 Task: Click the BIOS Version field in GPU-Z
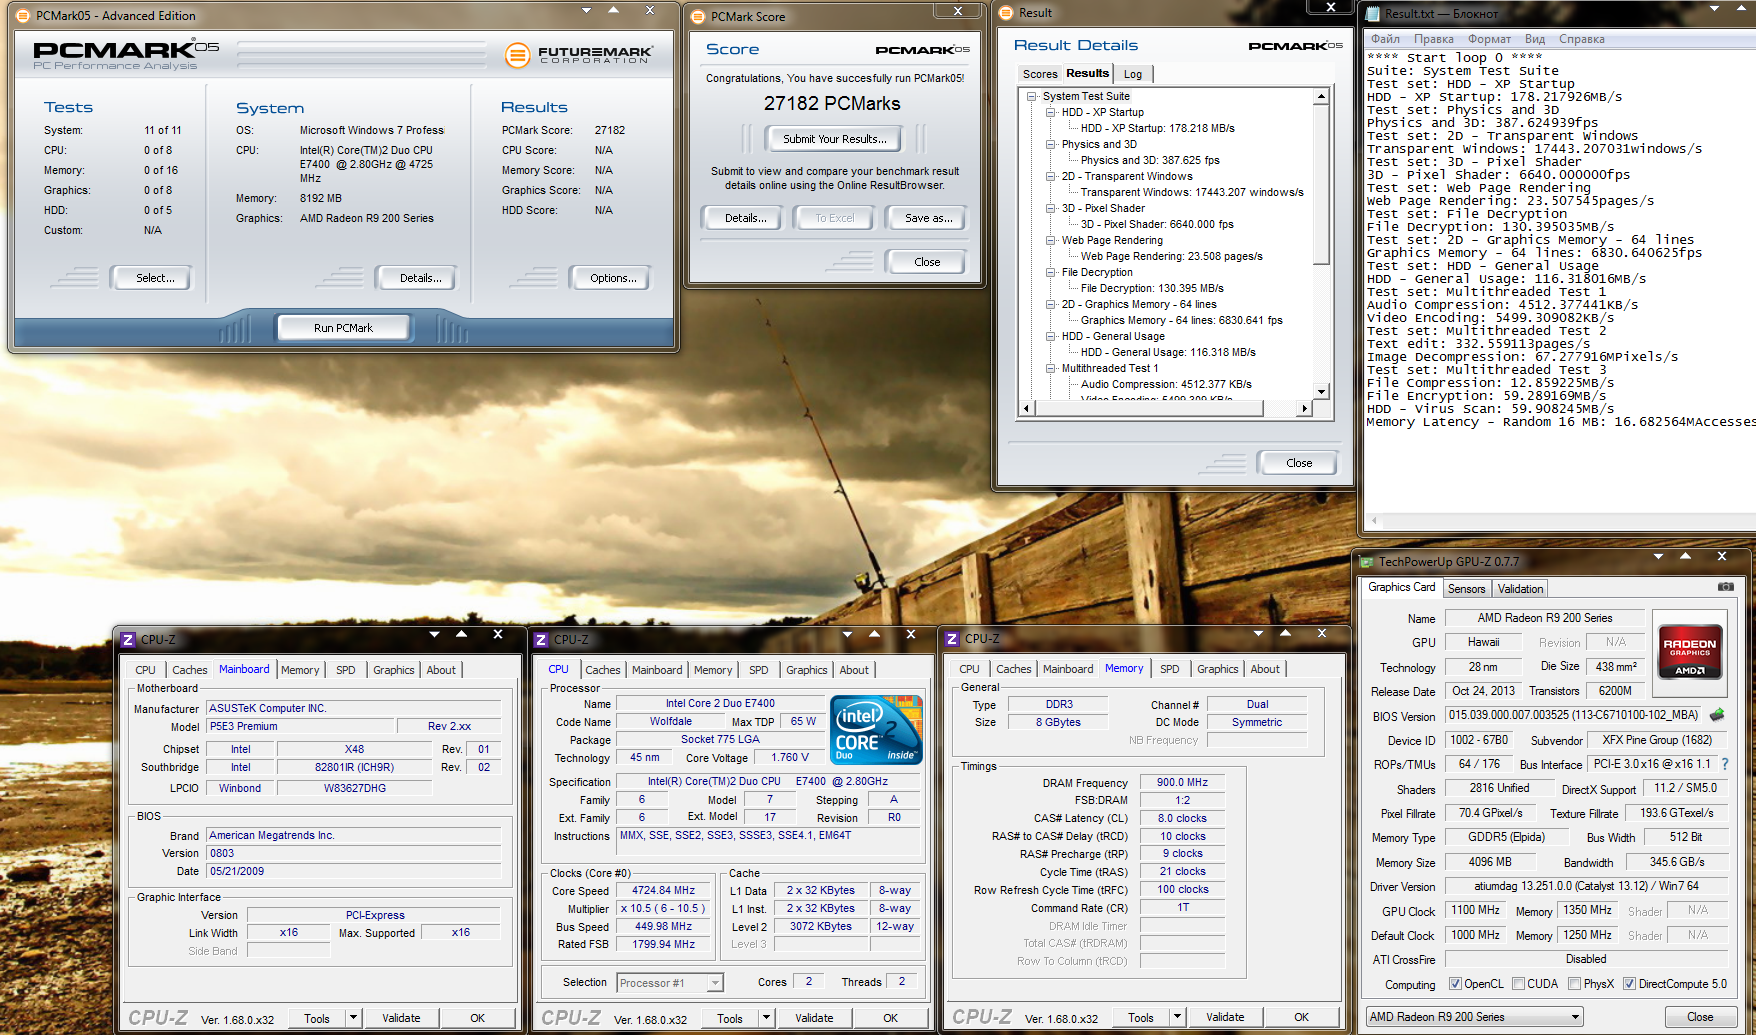(1574, 715)
